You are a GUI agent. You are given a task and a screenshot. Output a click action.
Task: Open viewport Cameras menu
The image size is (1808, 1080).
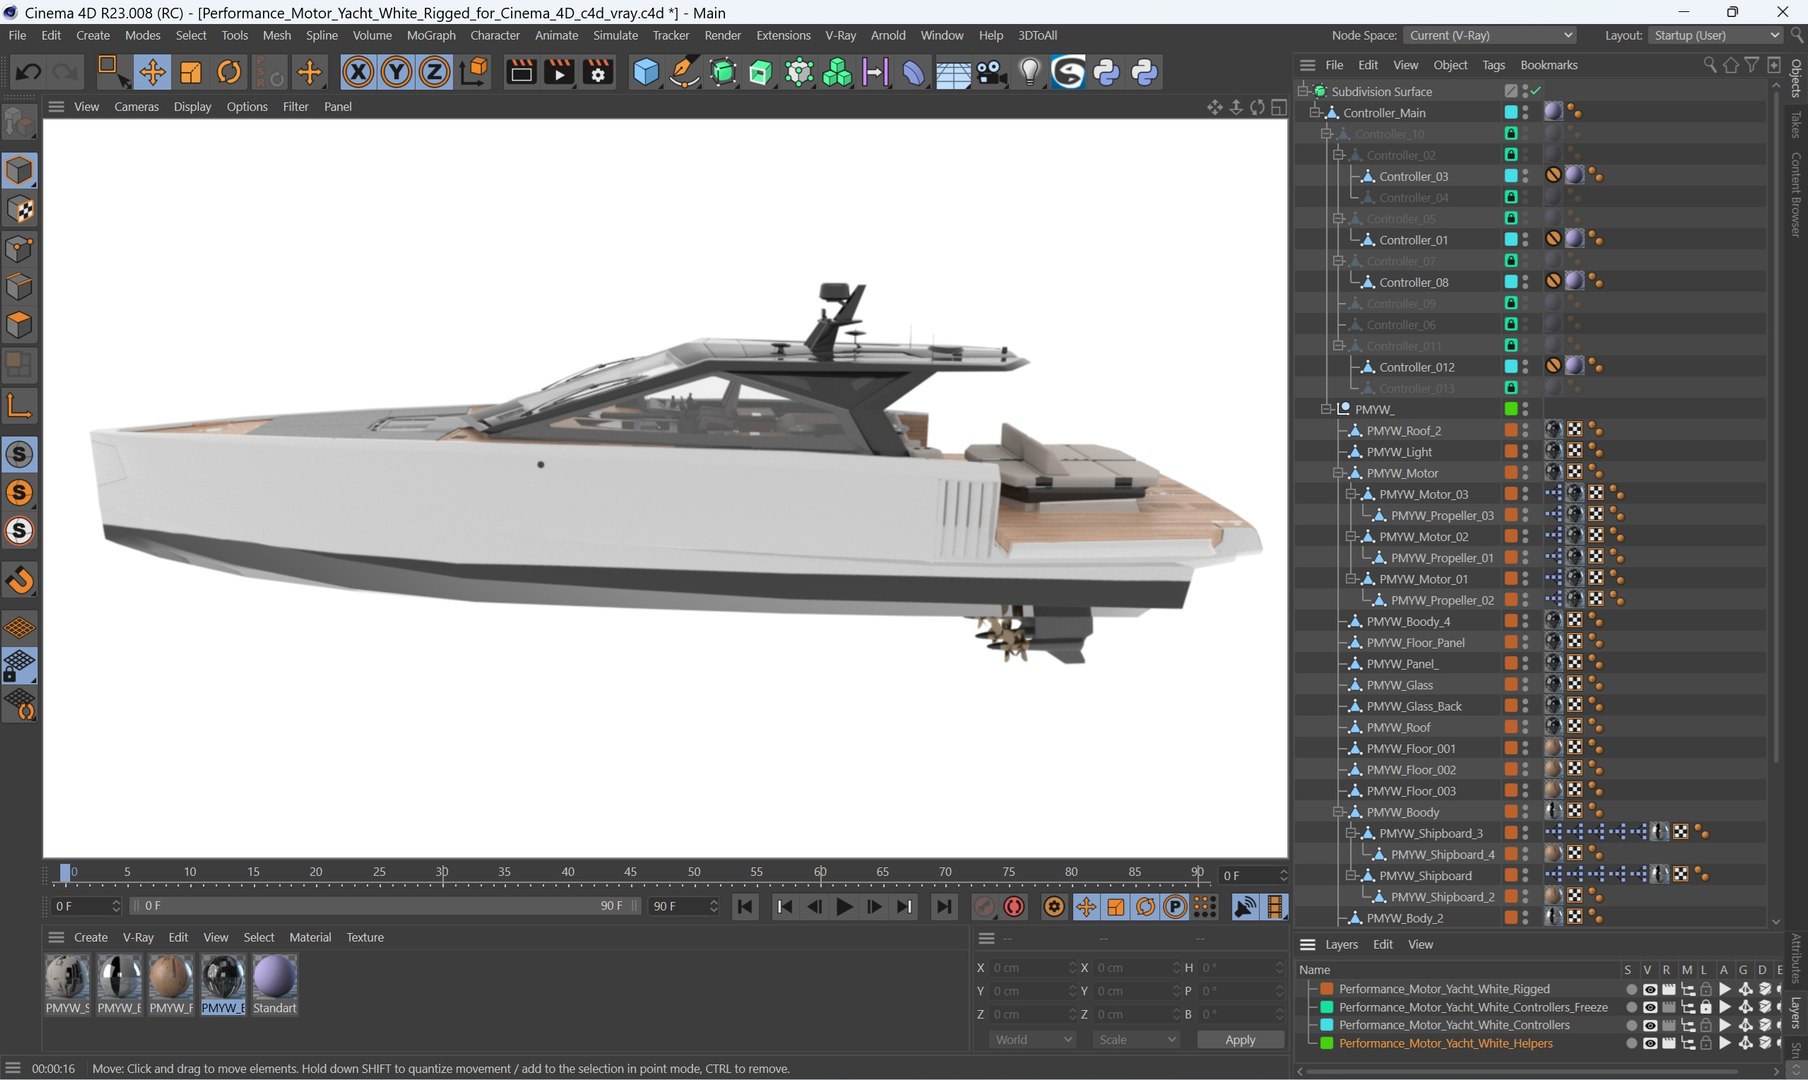(136, 107)
